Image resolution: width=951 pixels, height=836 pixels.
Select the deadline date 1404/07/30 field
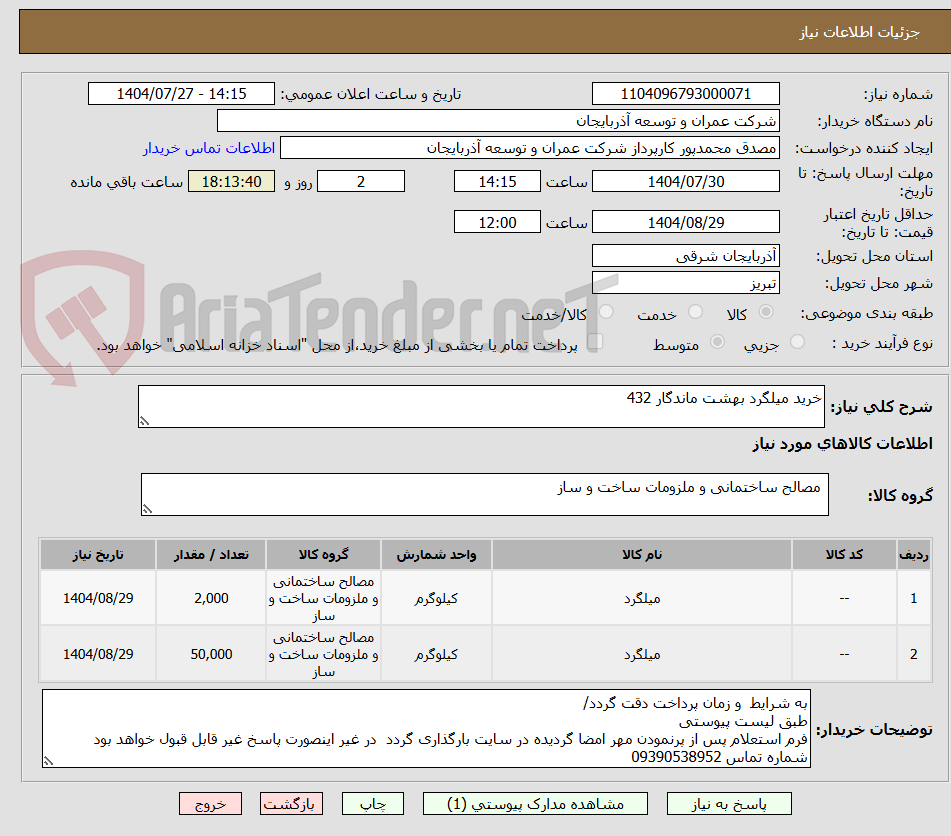tap(686, 181)
